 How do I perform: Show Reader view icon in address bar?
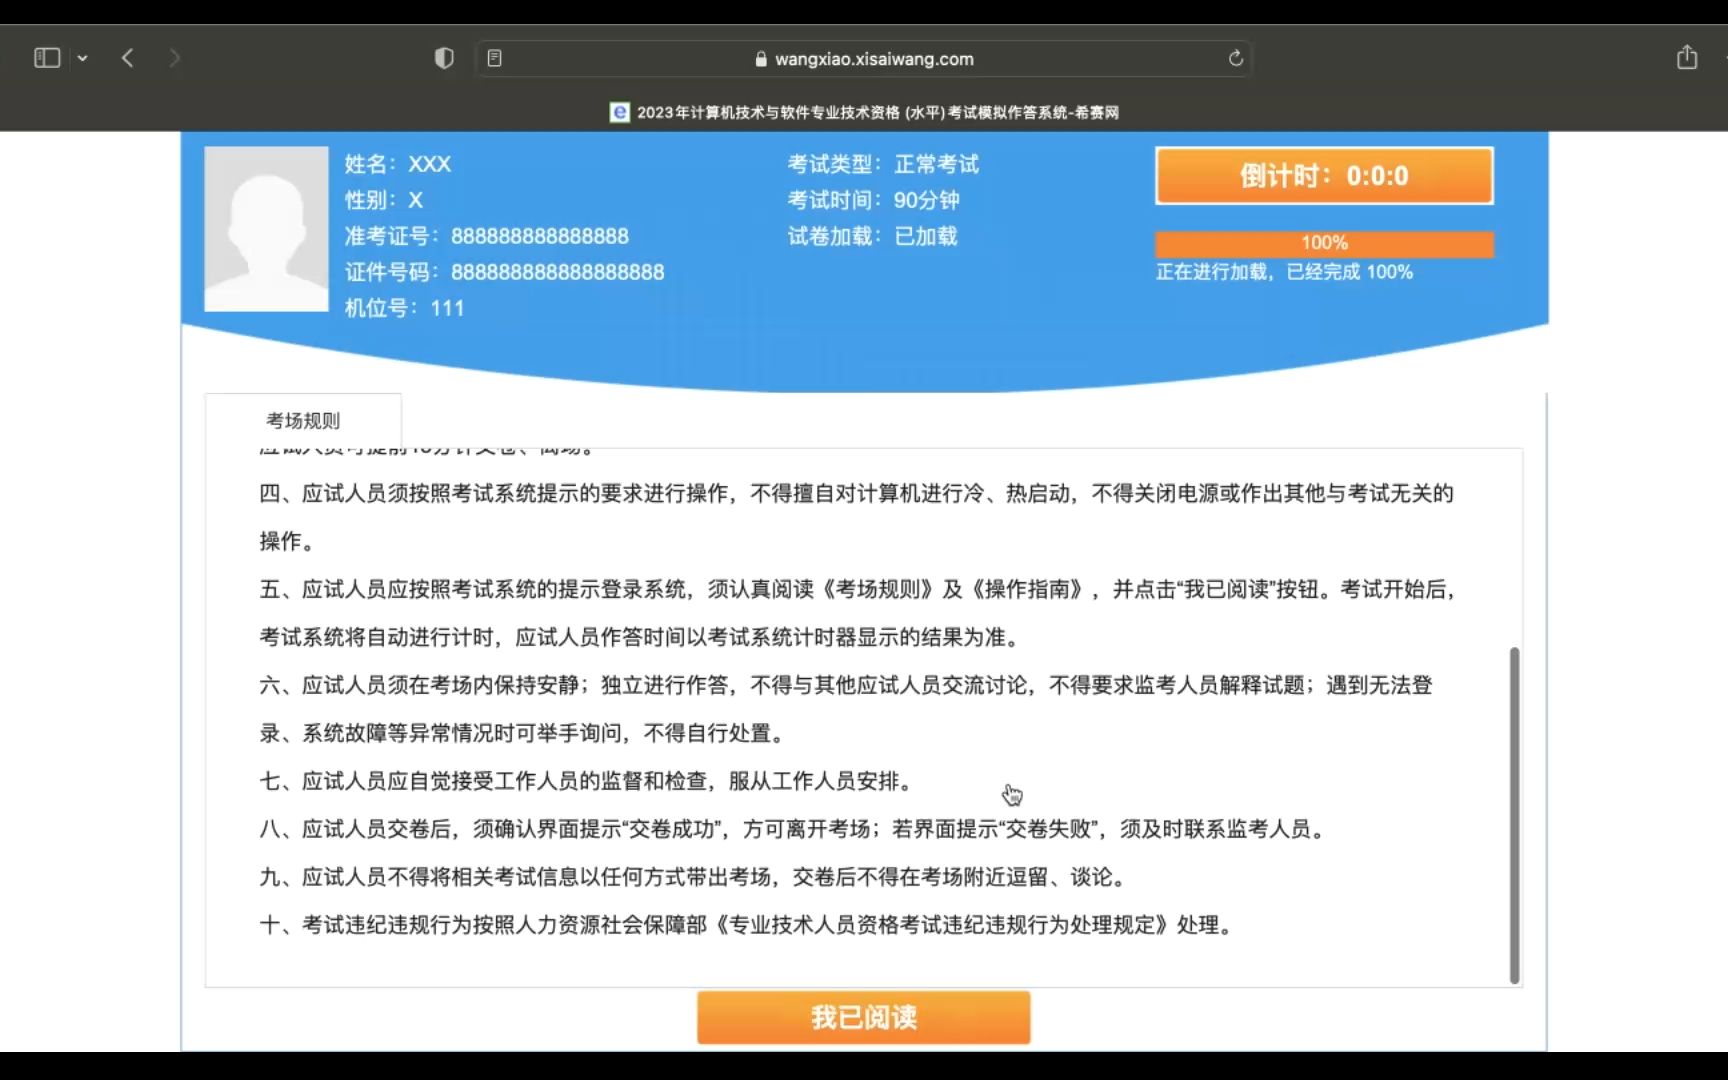pos(494,58)
